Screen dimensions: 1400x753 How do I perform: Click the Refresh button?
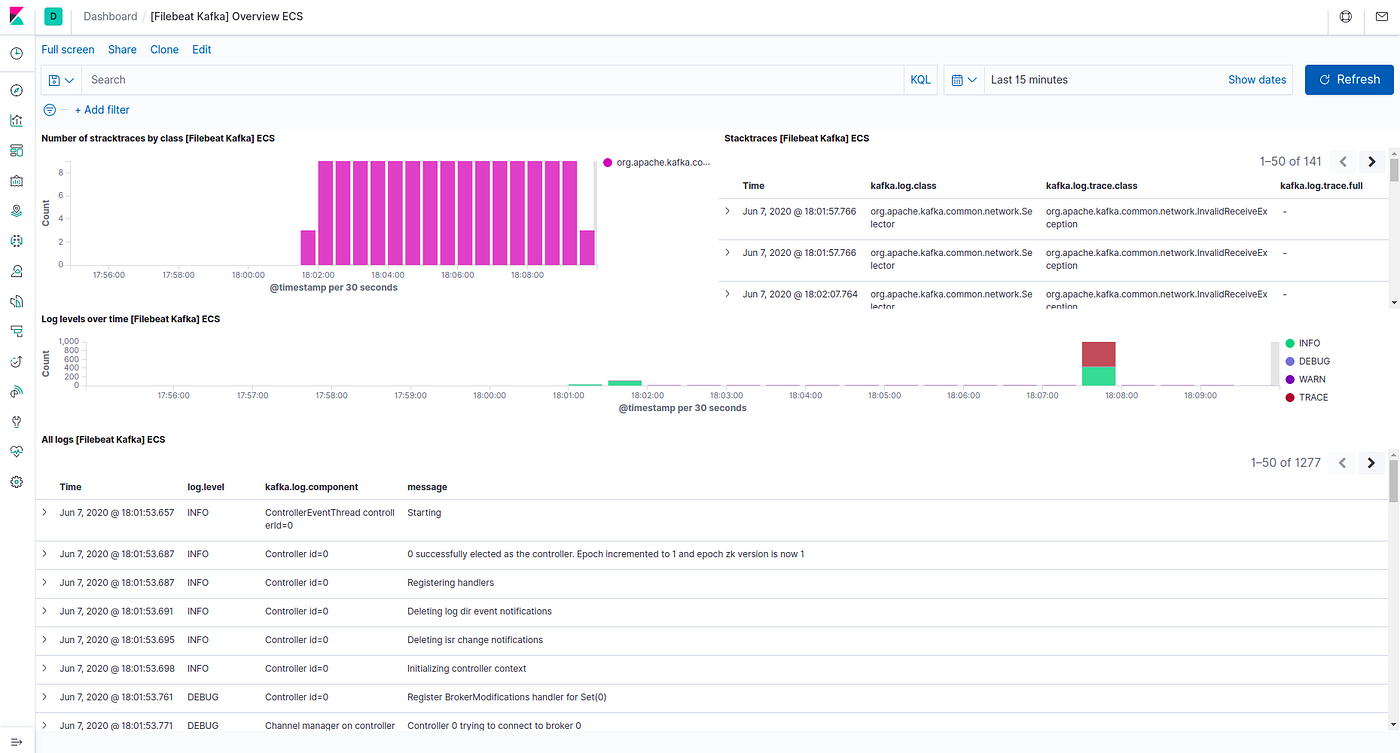point(1348,79)
